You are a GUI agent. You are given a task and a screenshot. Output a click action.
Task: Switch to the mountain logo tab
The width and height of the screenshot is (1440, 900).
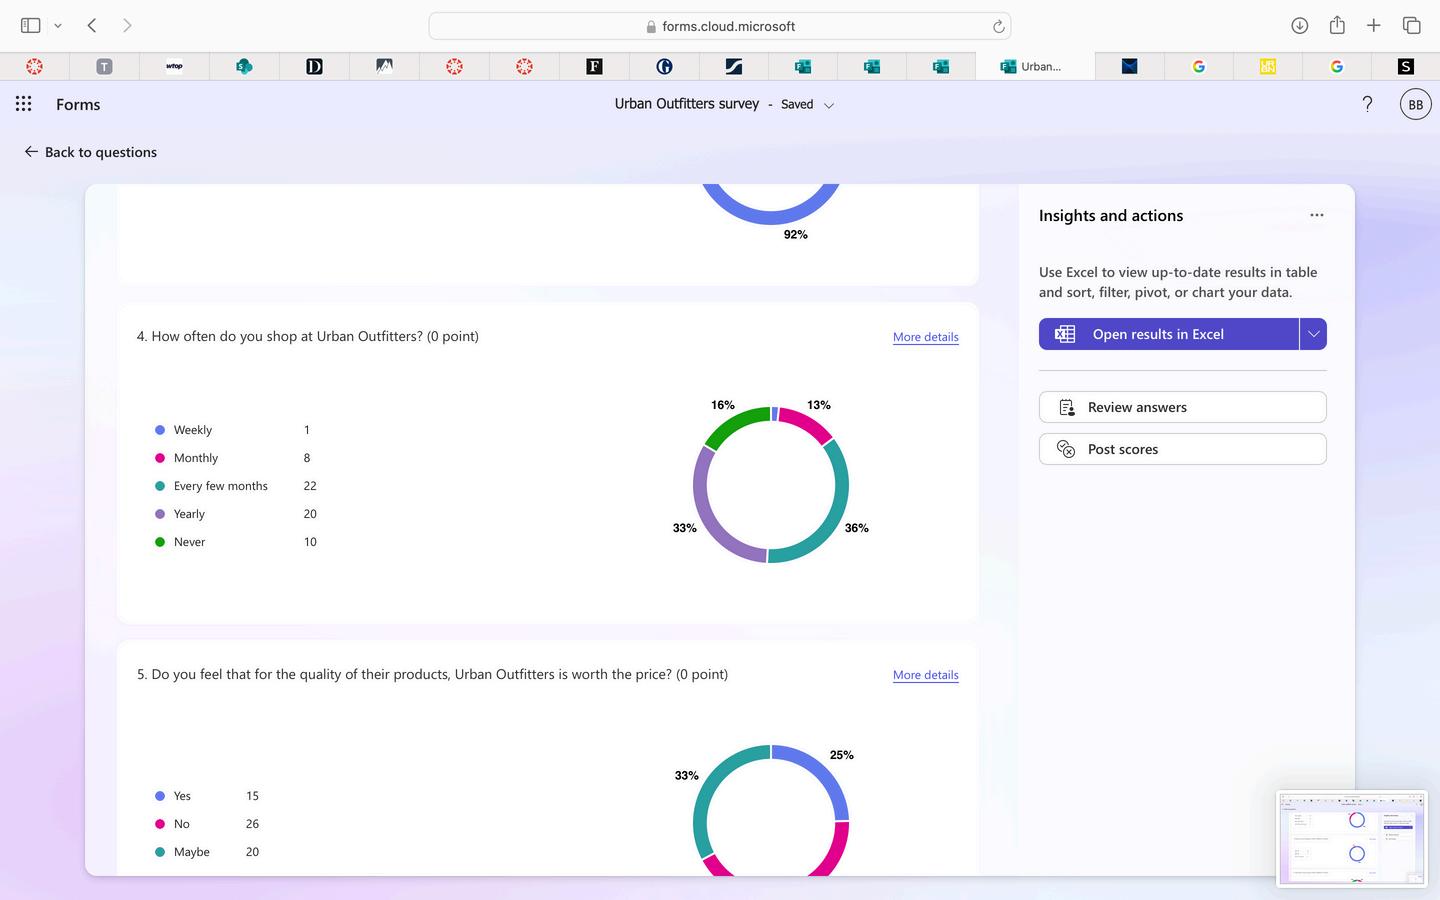click(384, 66)
